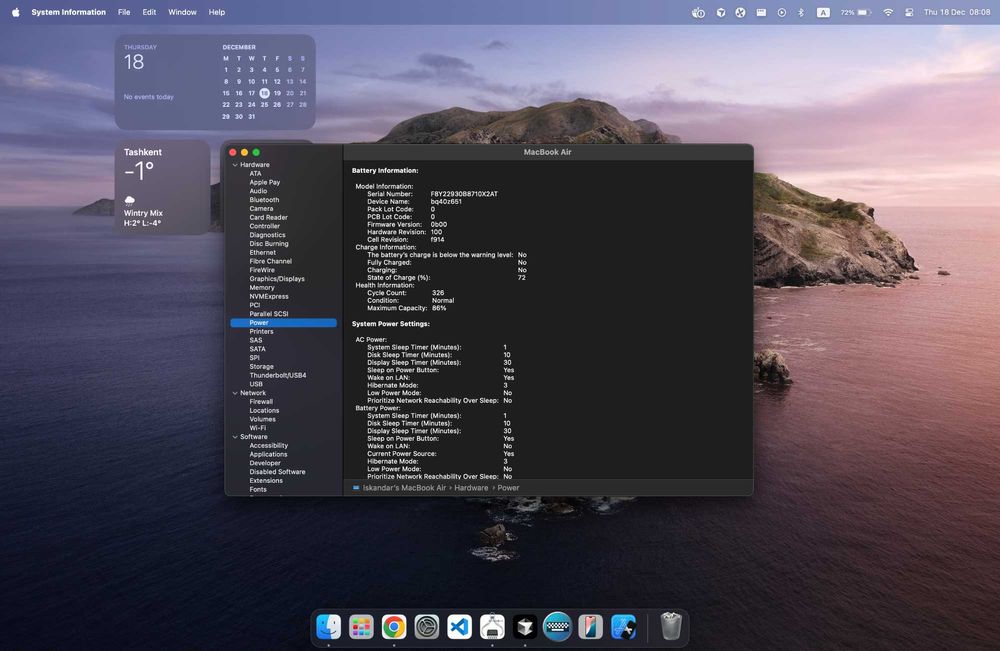
Task: Select Audio in the sidebar
Action: pyautogui.click(x=258, y=191)
